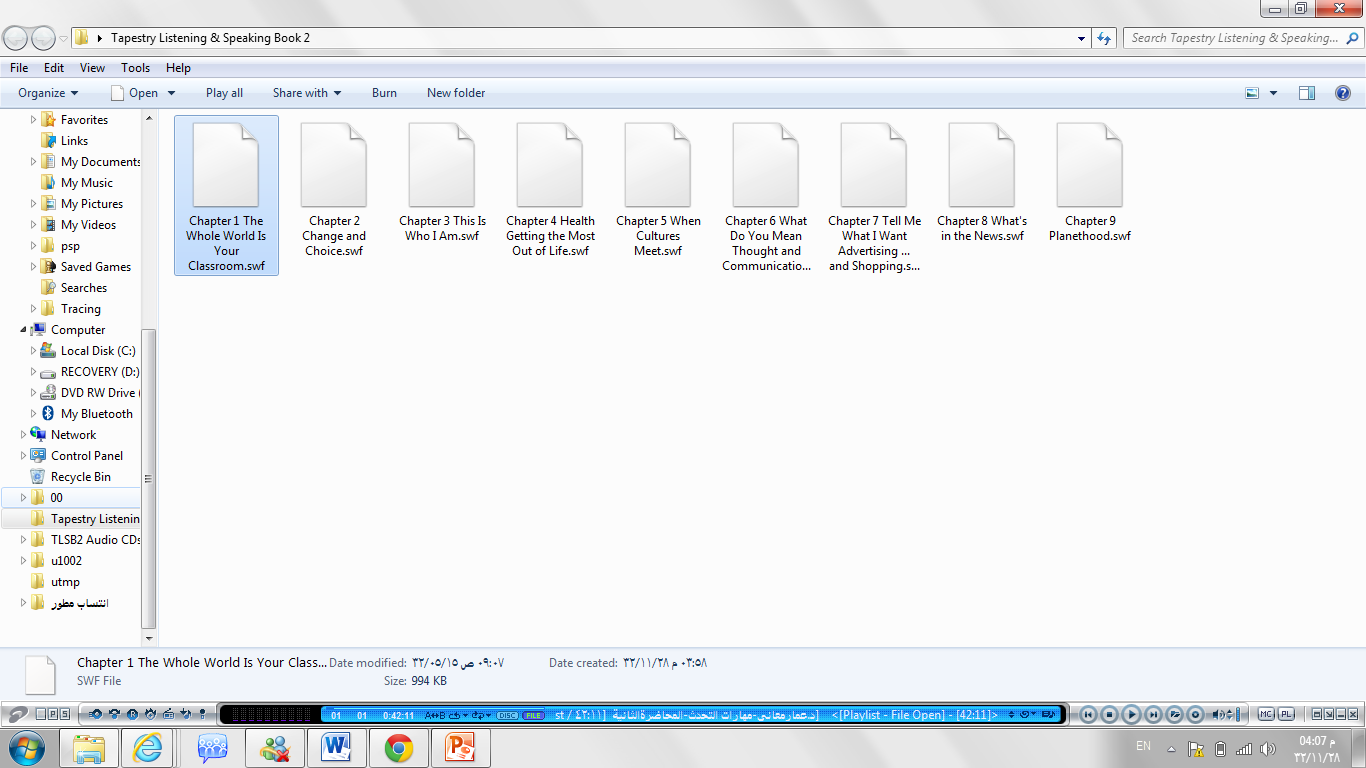Select Recycle Bin in the navigation pane
The height and width of the screenshot is (768, 1366).
pyautogui.click(x=81, y=477)
